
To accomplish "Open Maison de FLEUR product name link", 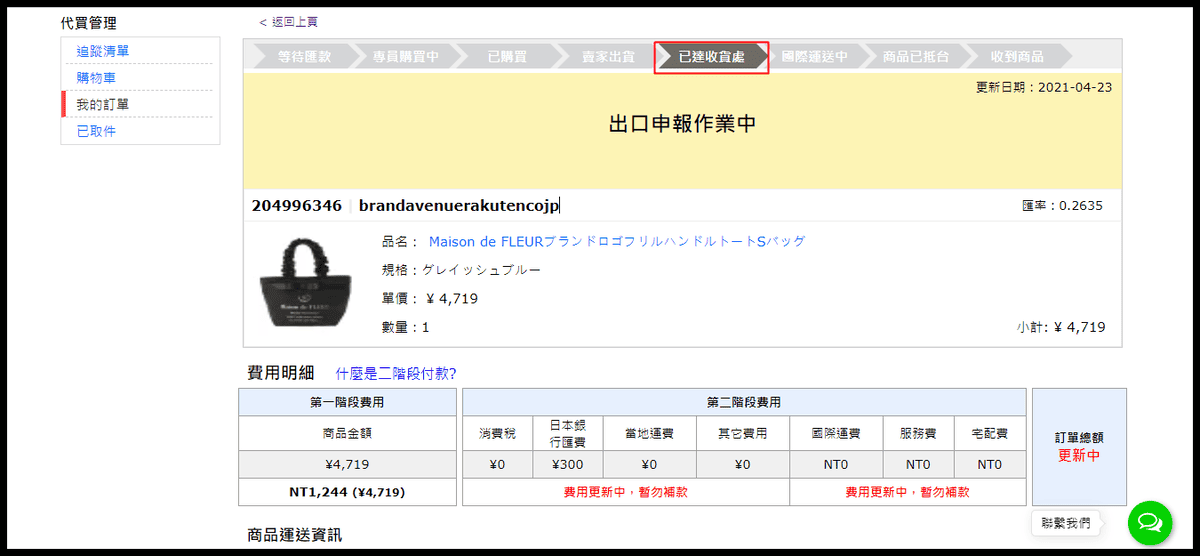I will (617, 241).
